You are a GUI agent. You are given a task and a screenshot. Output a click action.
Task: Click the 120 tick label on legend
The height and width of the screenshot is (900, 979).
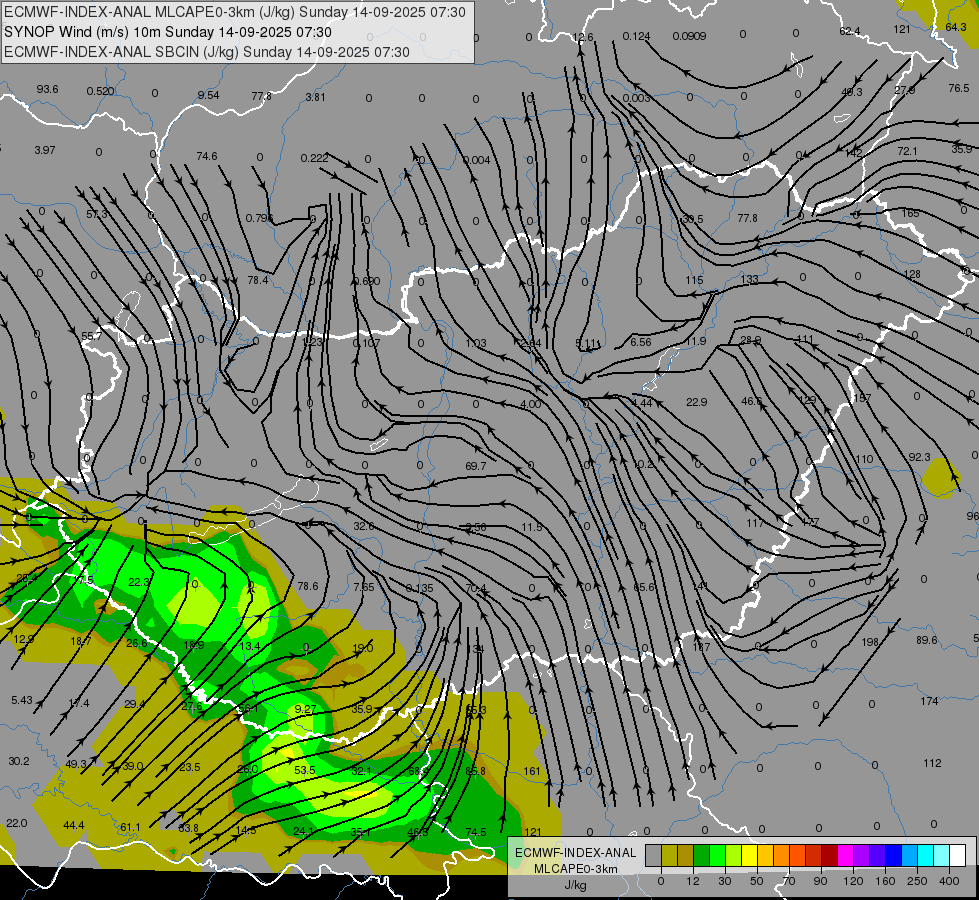click(x=854, y=881)
